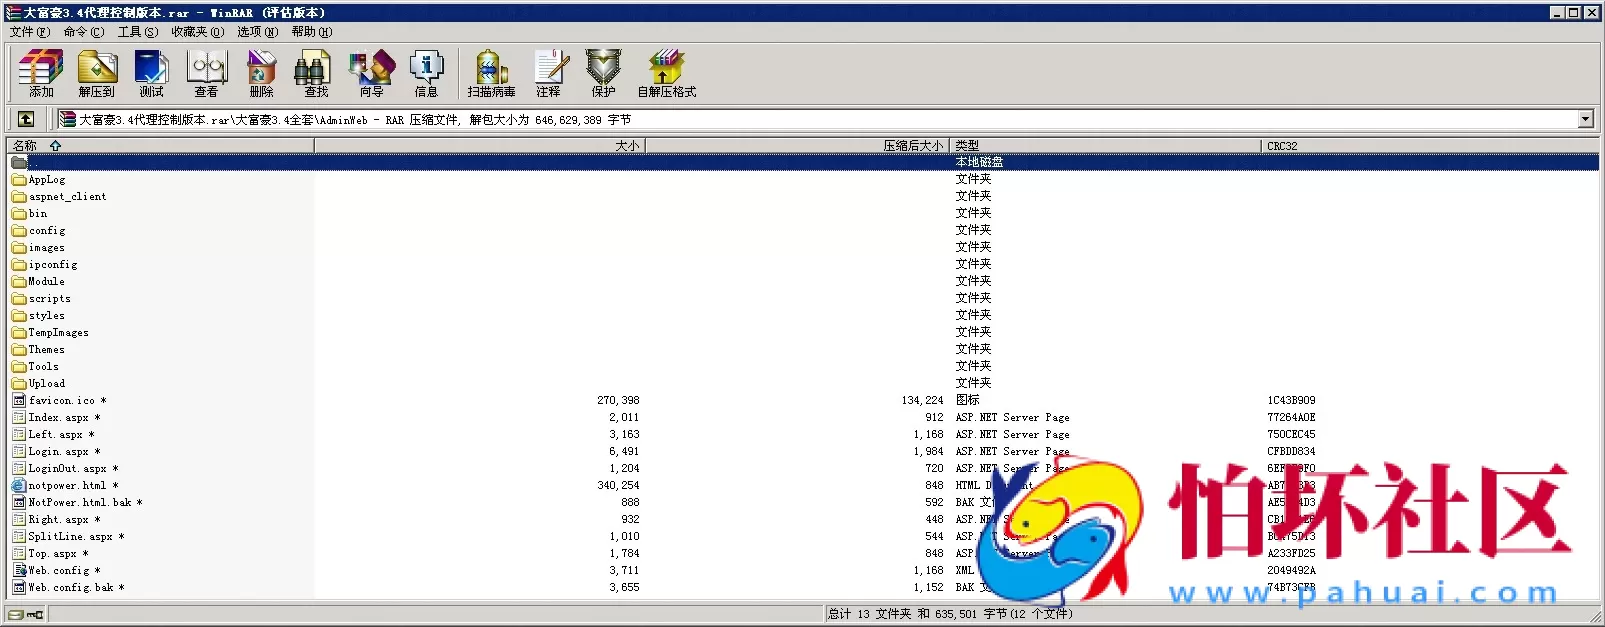Go up one folder level button
This screenshot has width=1605, height=627.
pos(26,119)
